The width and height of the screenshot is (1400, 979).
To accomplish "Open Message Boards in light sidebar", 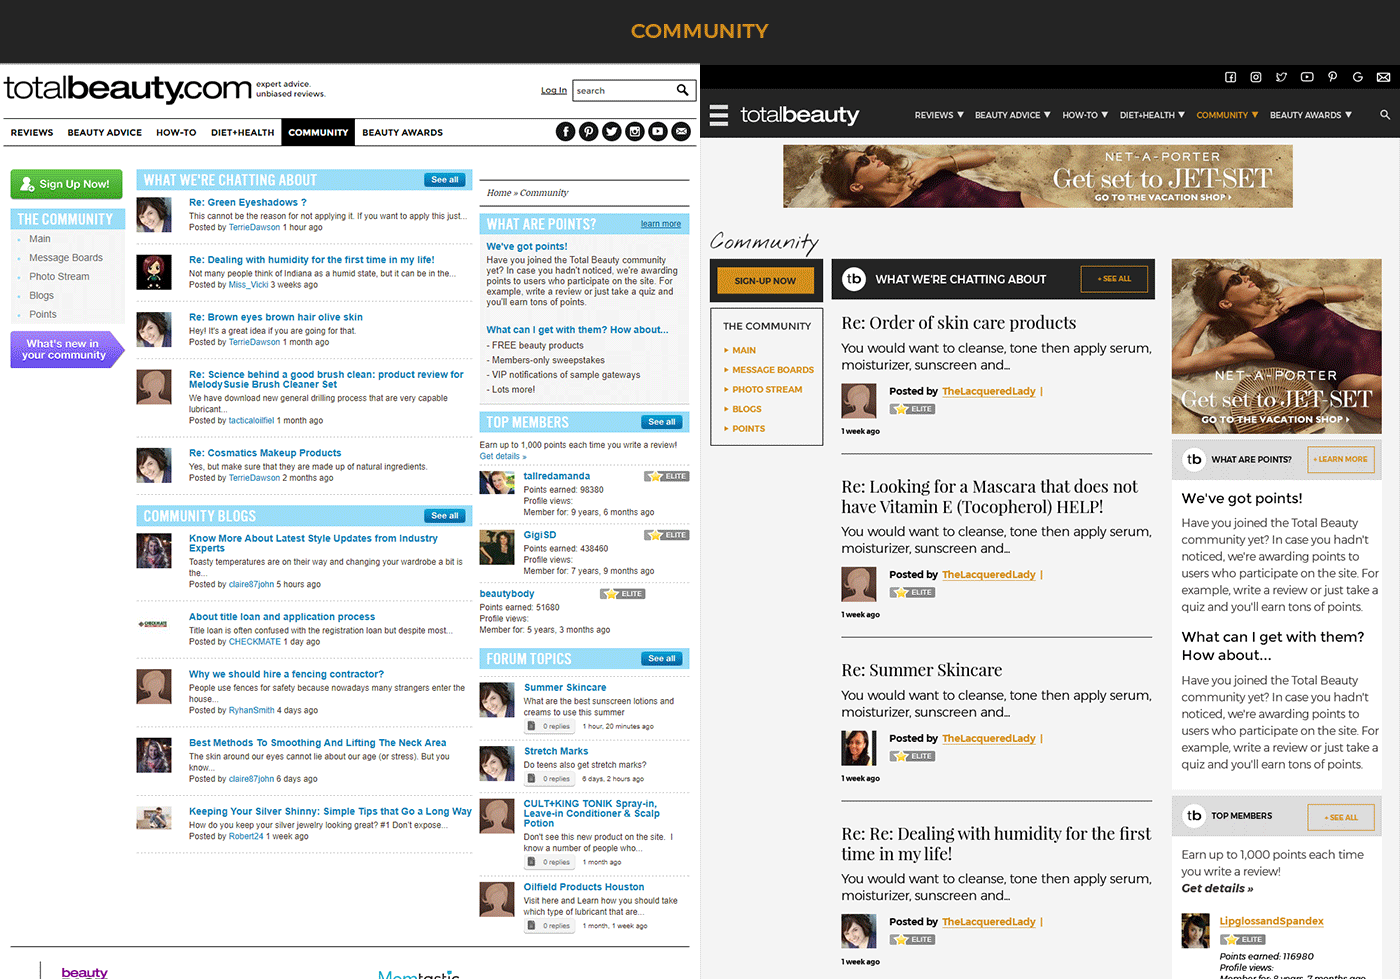I will 66,258.
